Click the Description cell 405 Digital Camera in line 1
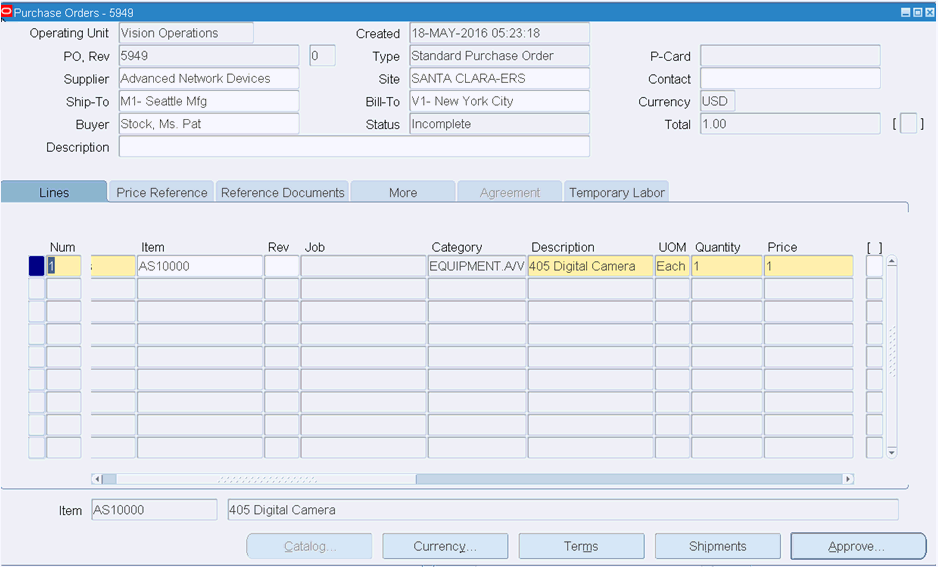938x567 pixels. (x=590, y=266)
